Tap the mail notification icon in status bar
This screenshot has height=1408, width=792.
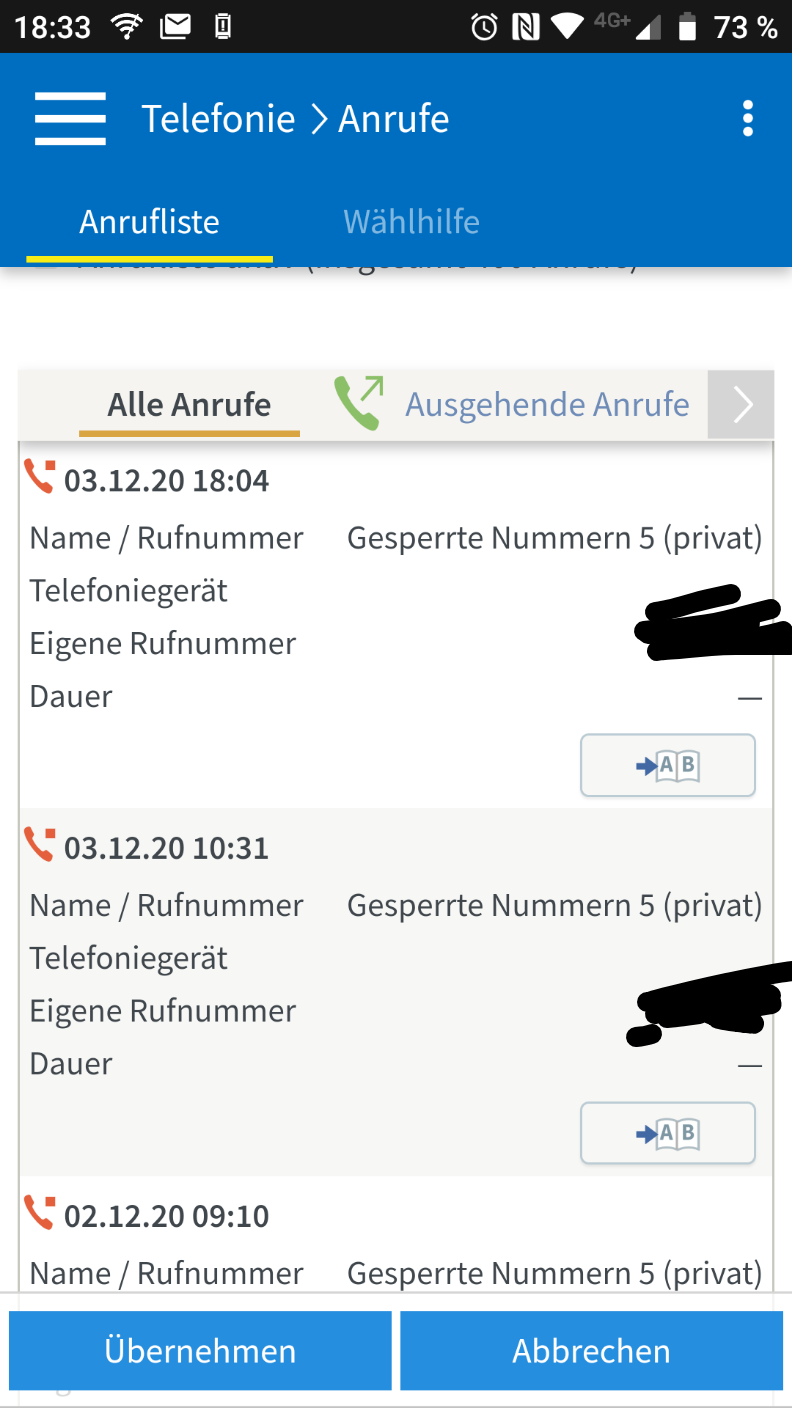tap(176, 27)
